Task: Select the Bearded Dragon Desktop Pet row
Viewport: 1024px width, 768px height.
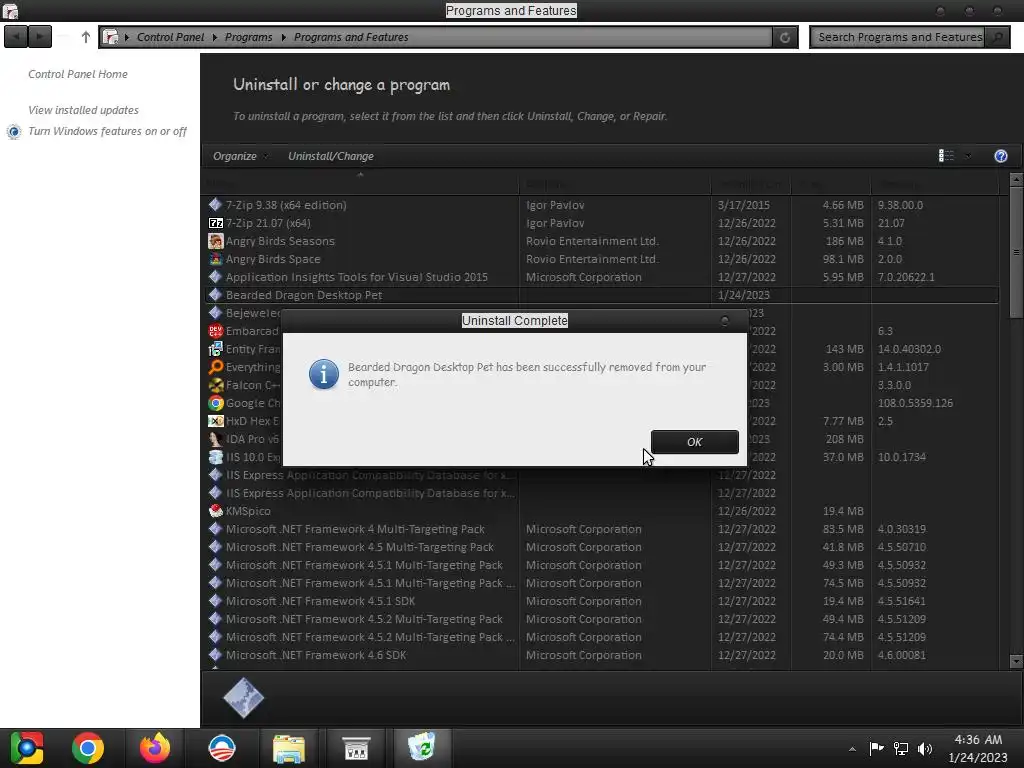Action: point(600,295)
